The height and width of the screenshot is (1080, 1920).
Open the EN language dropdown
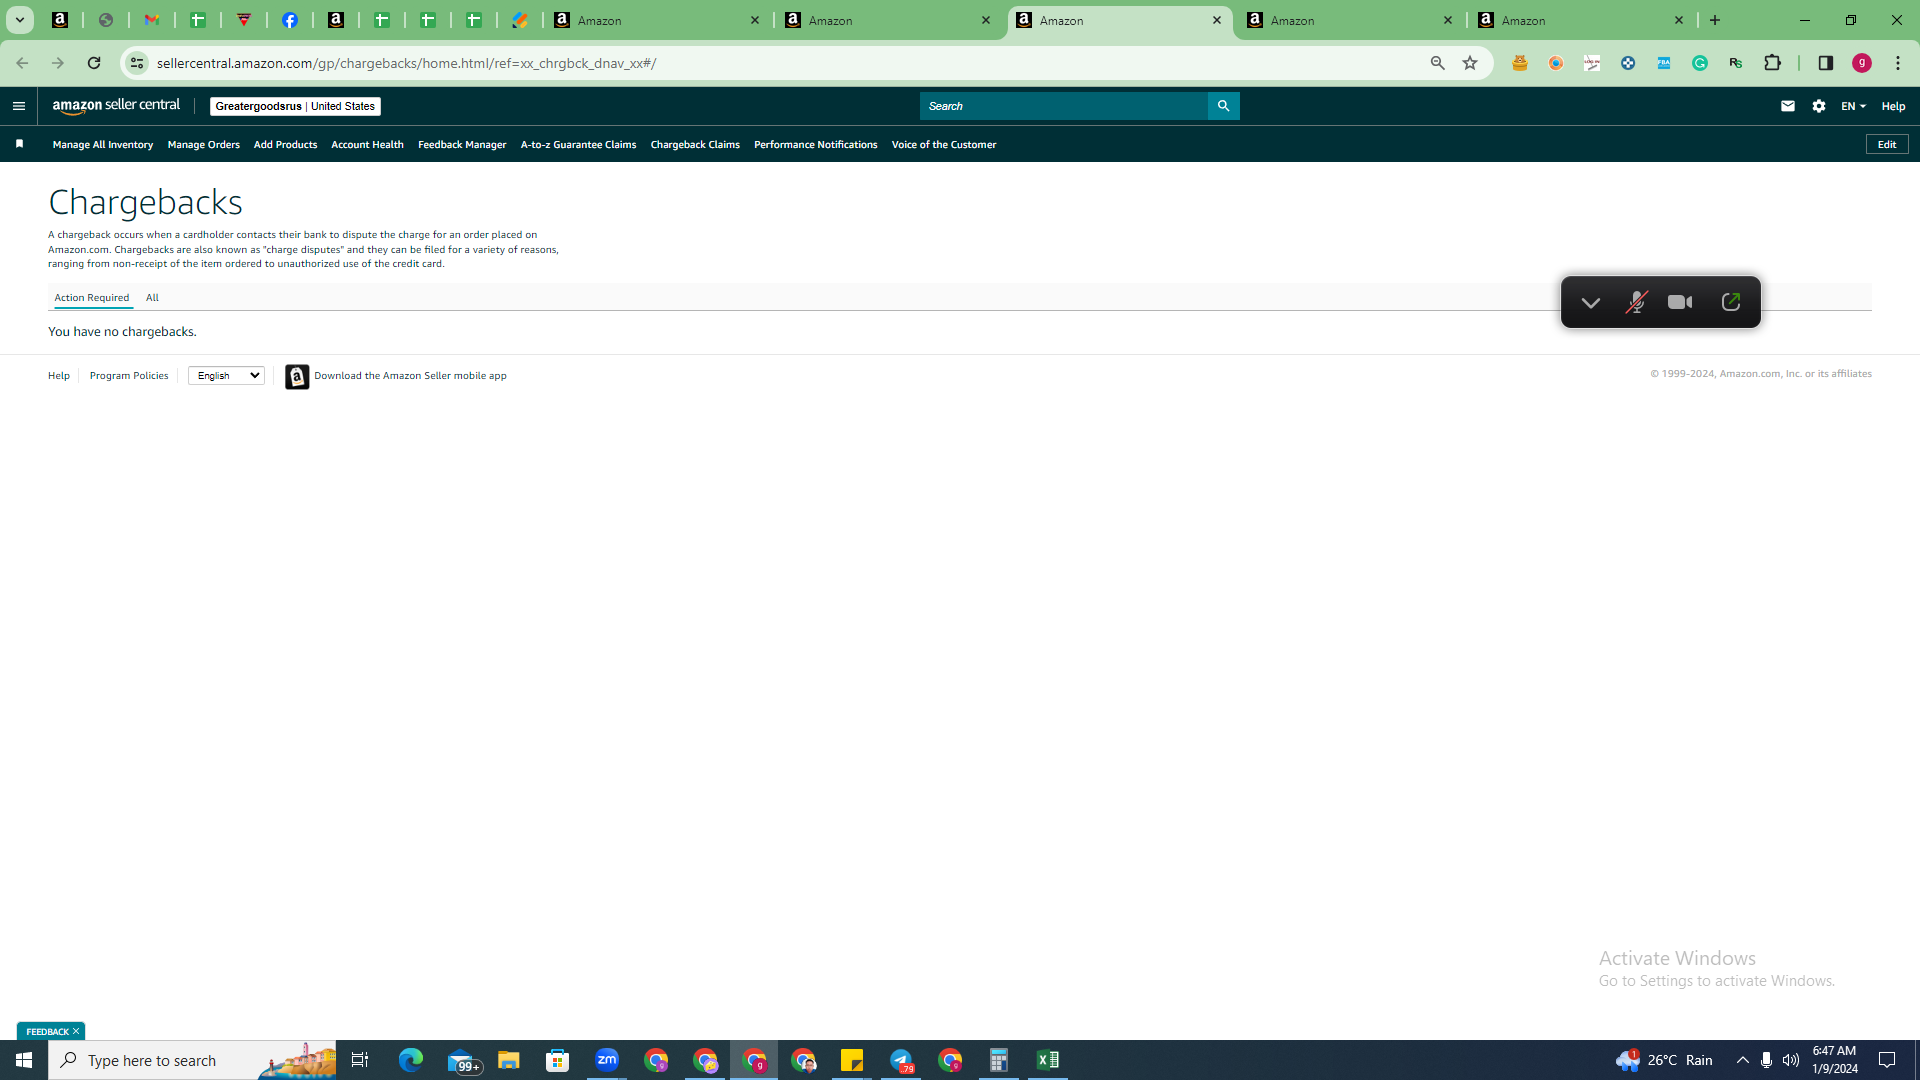click(1853, 106)
